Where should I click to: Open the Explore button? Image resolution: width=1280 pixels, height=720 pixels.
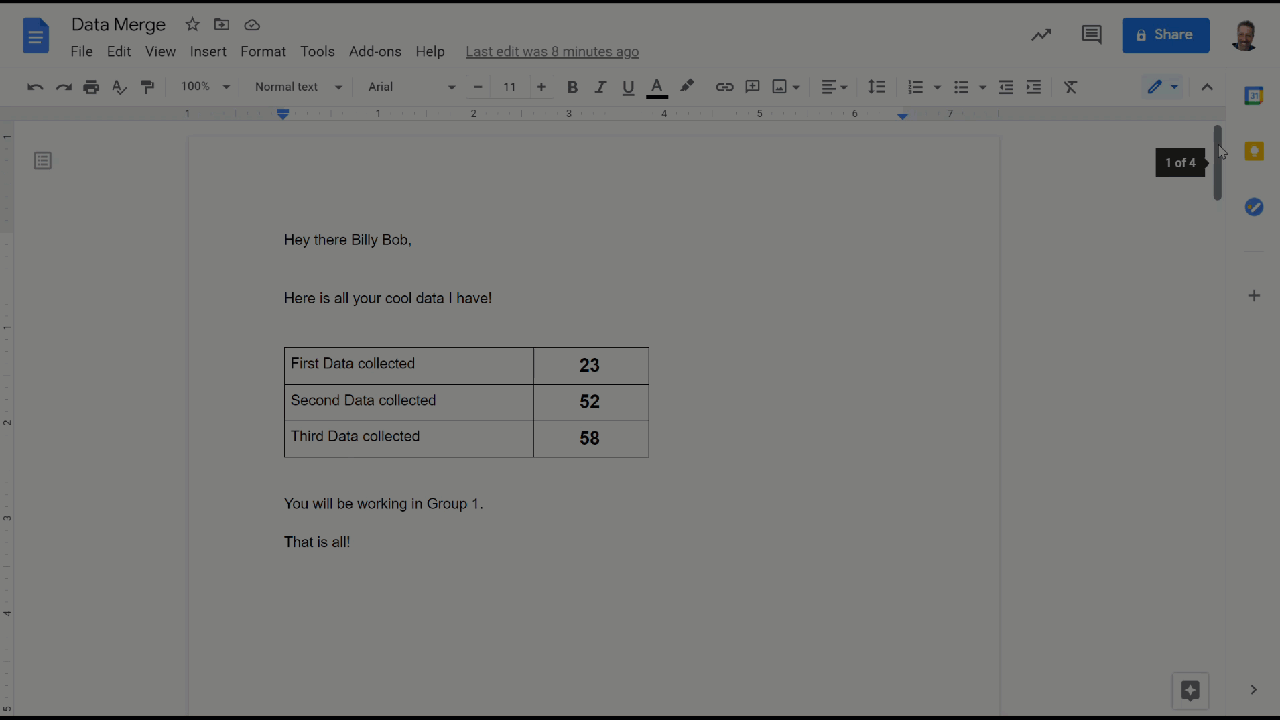tap(1190, 690)
